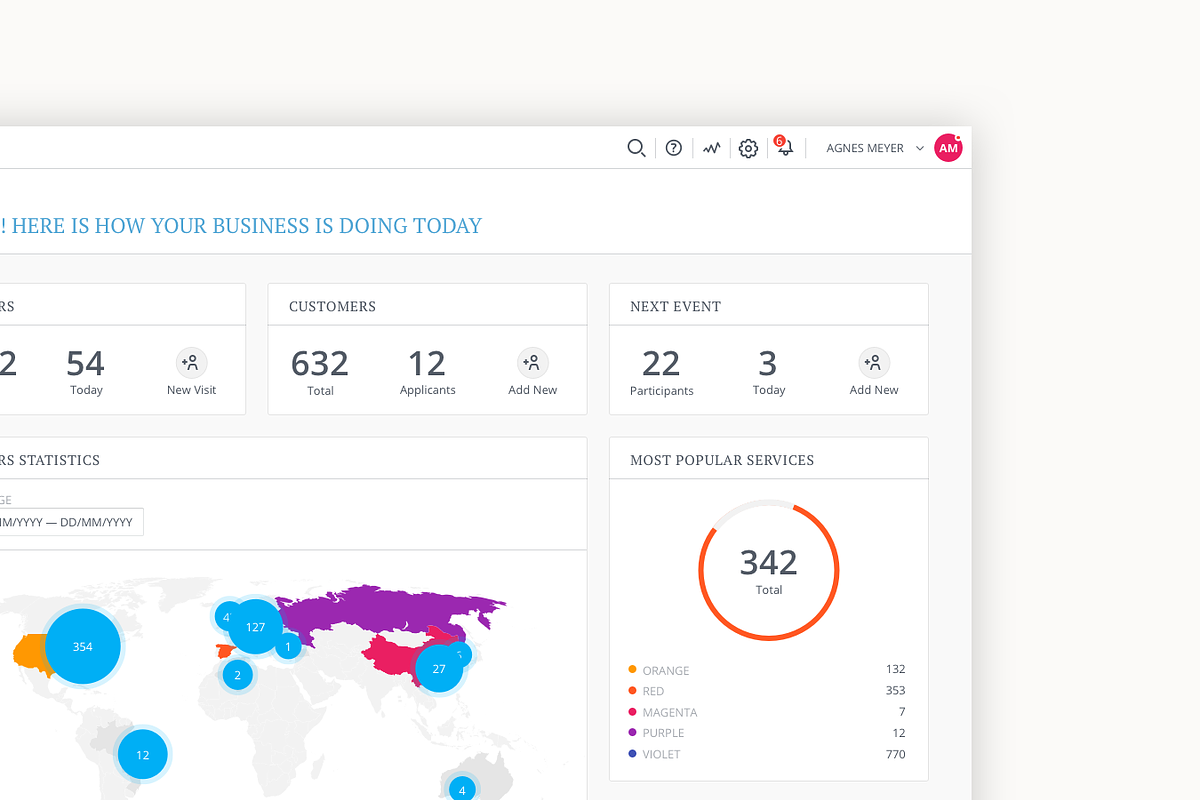Click the date range input field
The image size is (1200, 800).
70,522
